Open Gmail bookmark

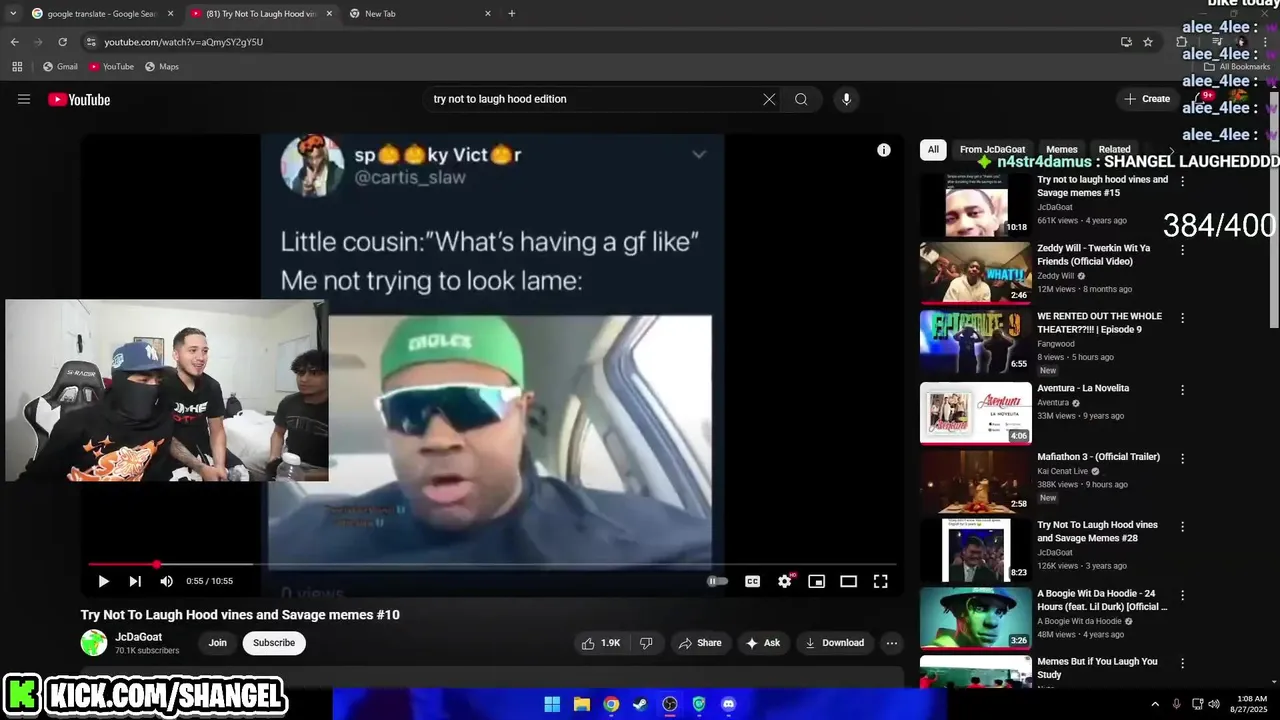click(60, 67)
